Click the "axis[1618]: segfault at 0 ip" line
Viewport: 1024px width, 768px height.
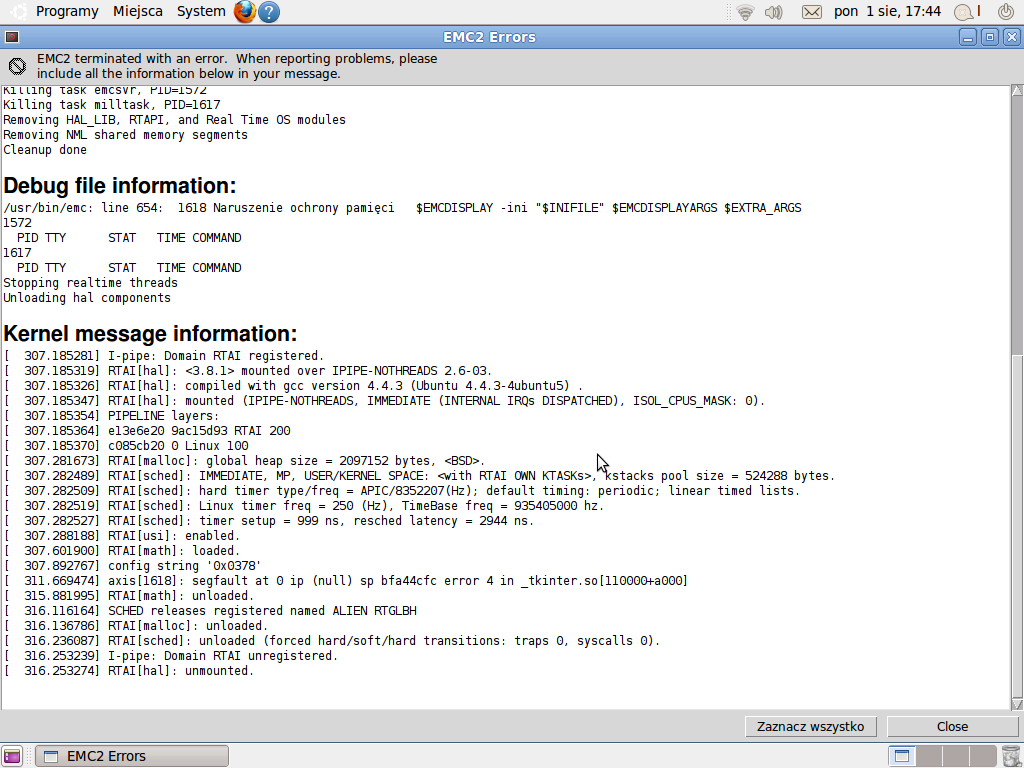click(x=345, y=581)
